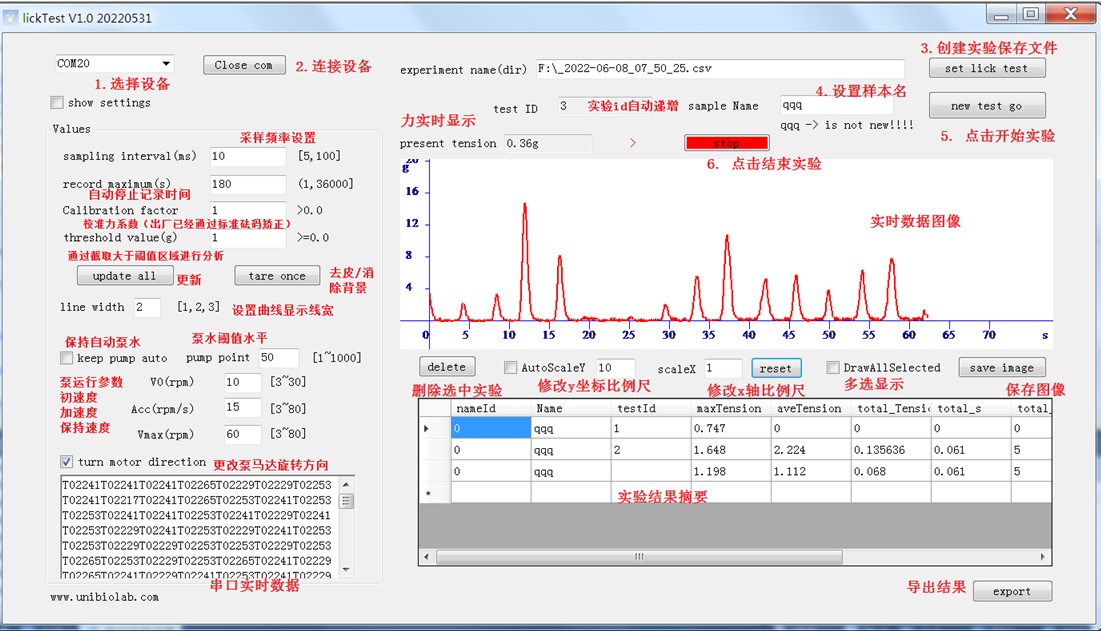Click the lickTest app icon in title bar
1101x631 pixels.
click(11, 18)
